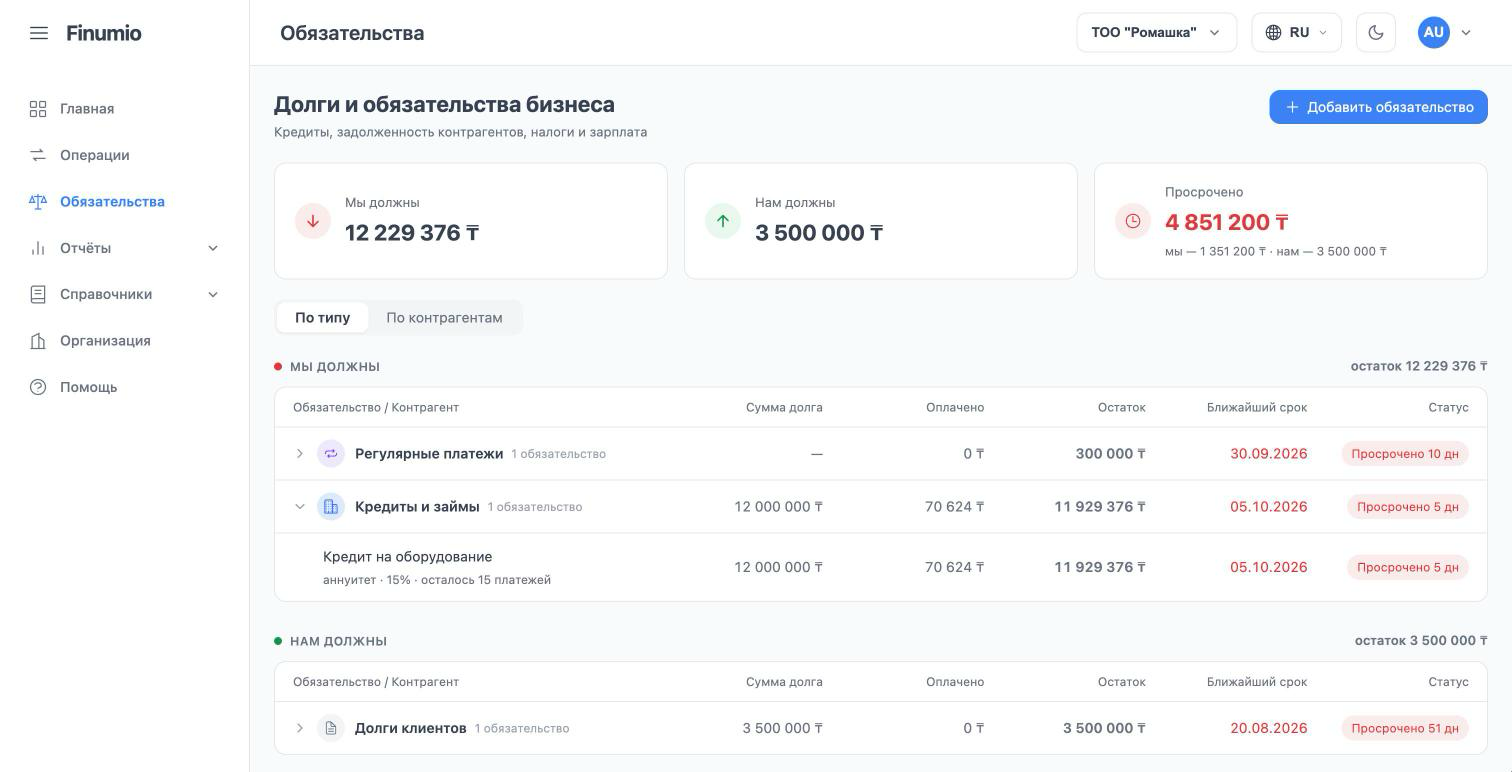Click the Просрочено 51 дн status badge
Viewport: 1512px width, 772px height.
tap(1405, 728)
